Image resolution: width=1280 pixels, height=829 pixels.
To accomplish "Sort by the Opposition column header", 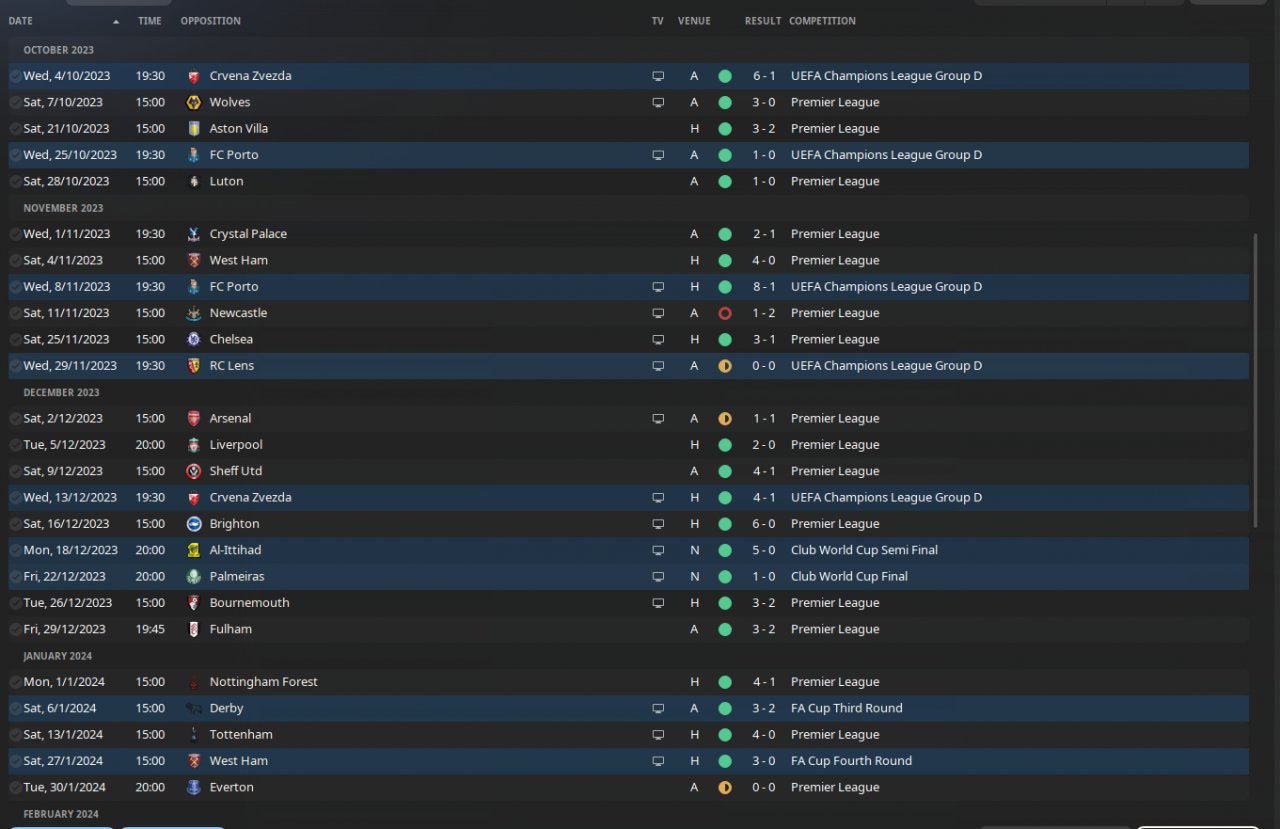I will pyautogui.click(x=210, y=21).
